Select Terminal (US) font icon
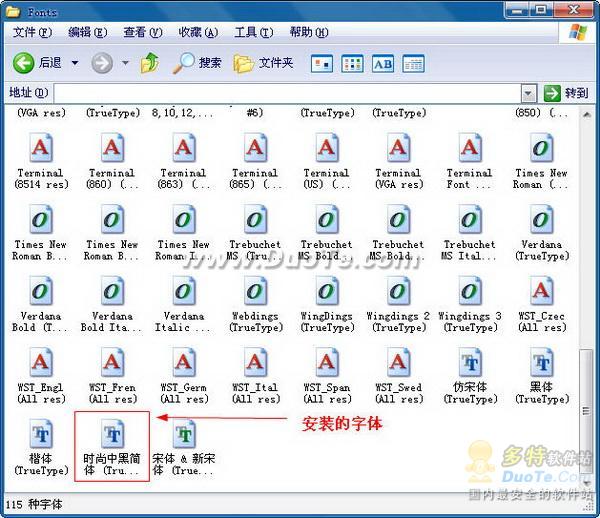The image size is (600, 518). click(x=326, y=161)
